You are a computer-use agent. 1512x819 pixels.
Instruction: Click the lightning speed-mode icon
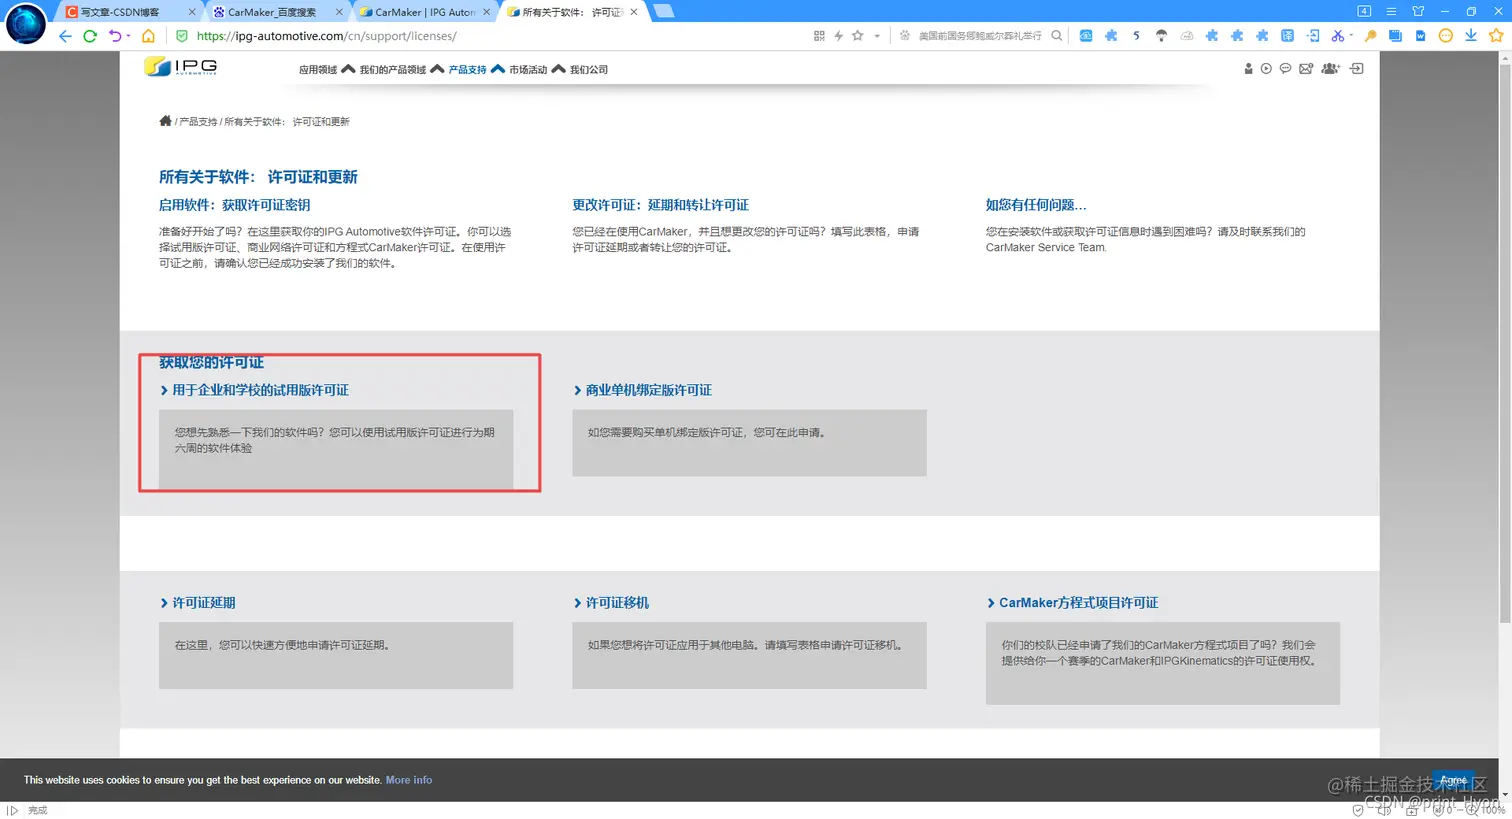838,36
